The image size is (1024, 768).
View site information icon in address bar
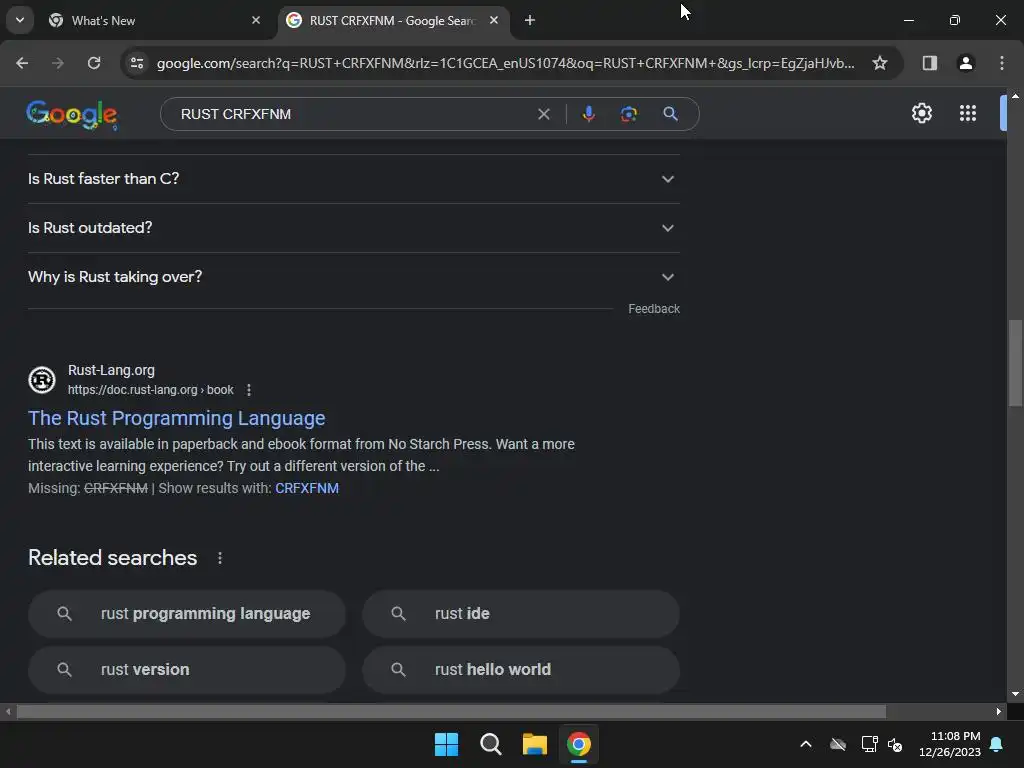click(x=137, y=63)
